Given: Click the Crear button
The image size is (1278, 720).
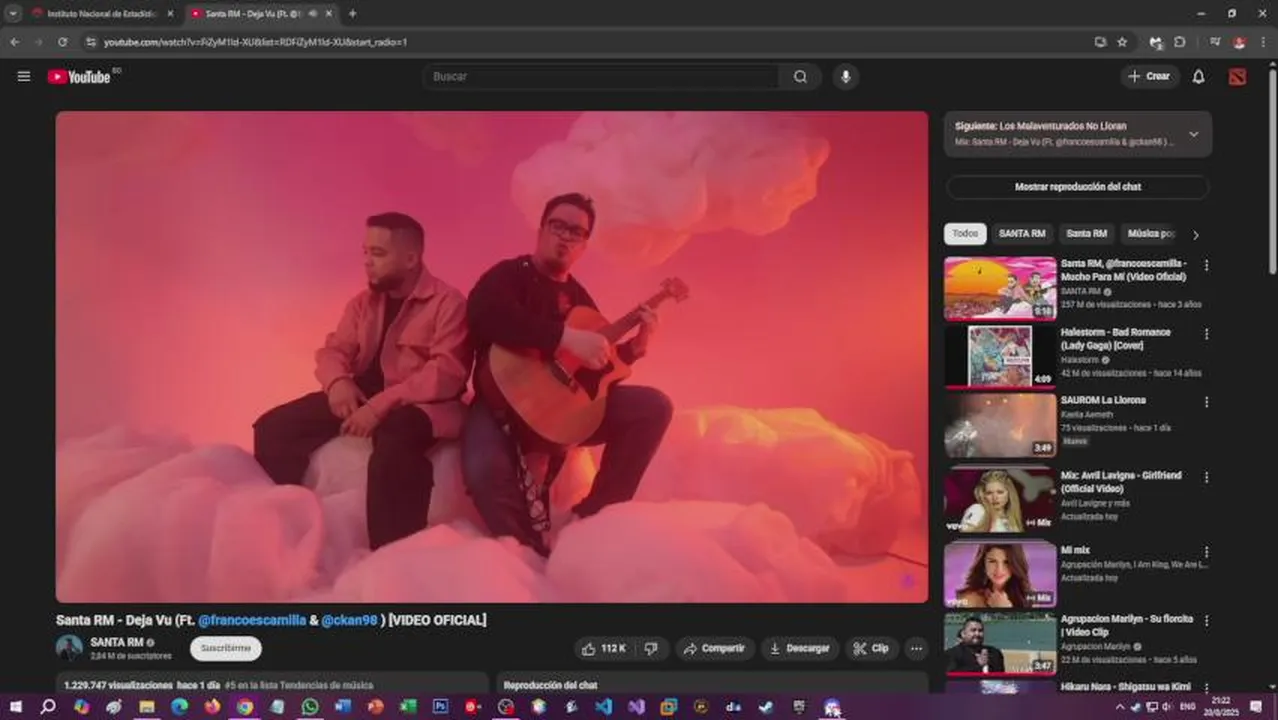Looking at the screenshot, I should (1149, 77).
